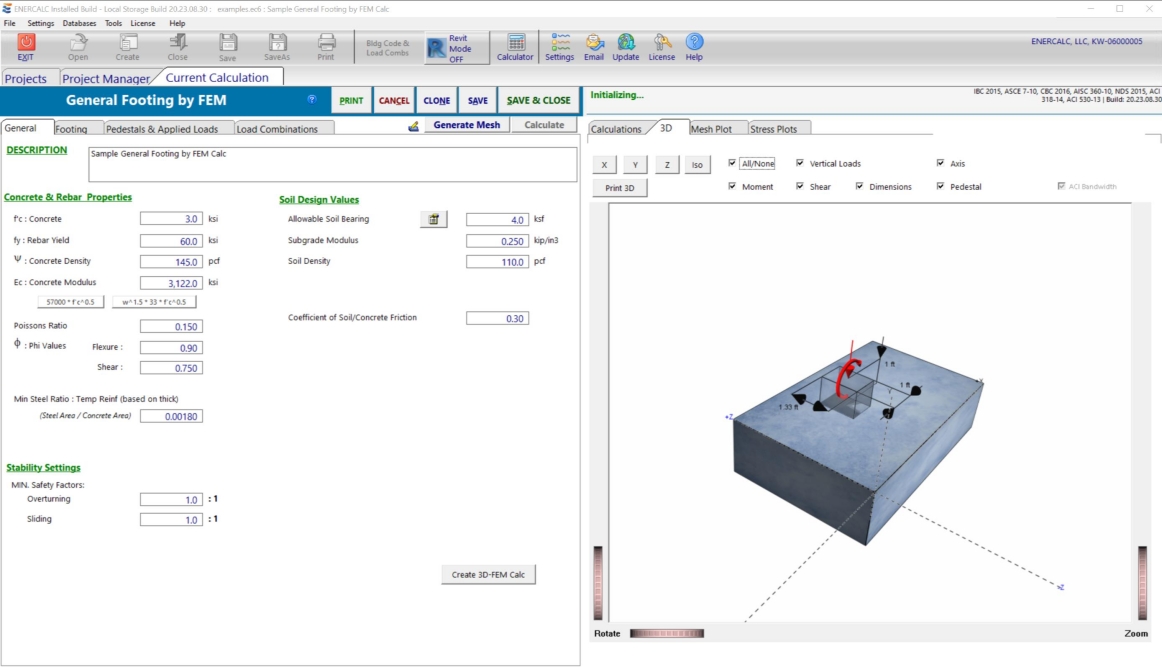Click blue help icon beside footing title
1162x667 pixels.
pos(312,100)
